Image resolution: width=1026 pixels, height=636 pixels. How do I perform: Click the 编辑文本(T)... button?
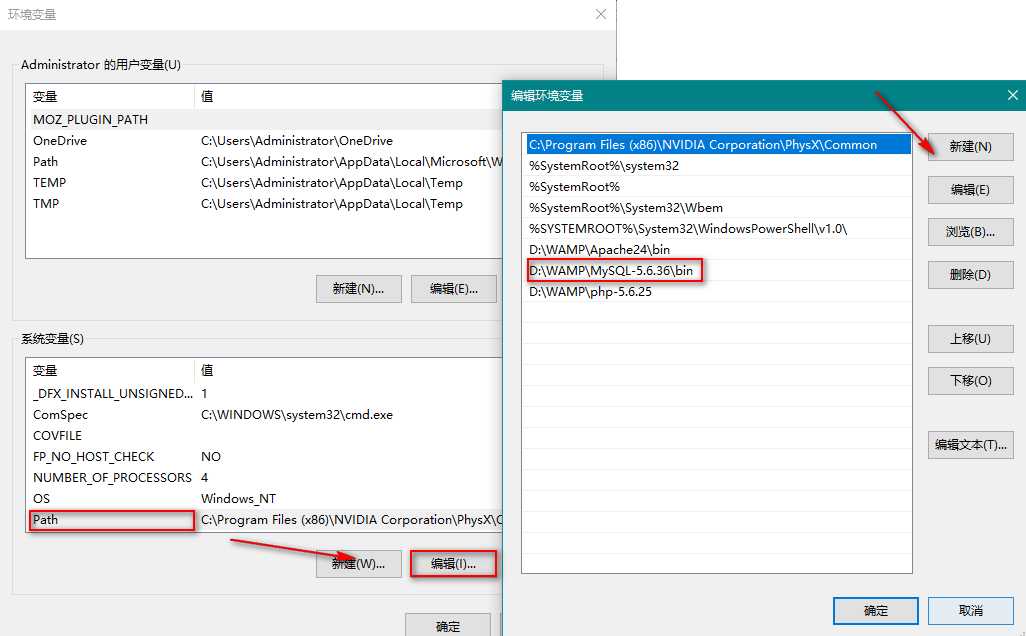(x=970, y=445)
